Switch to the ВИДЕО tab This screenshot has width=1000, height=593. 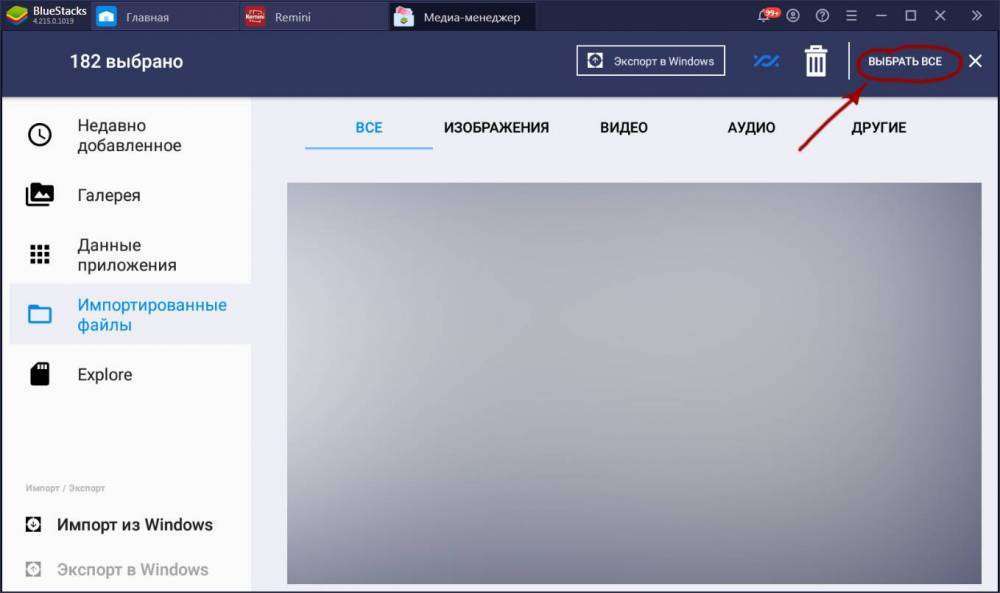[624, 128]
